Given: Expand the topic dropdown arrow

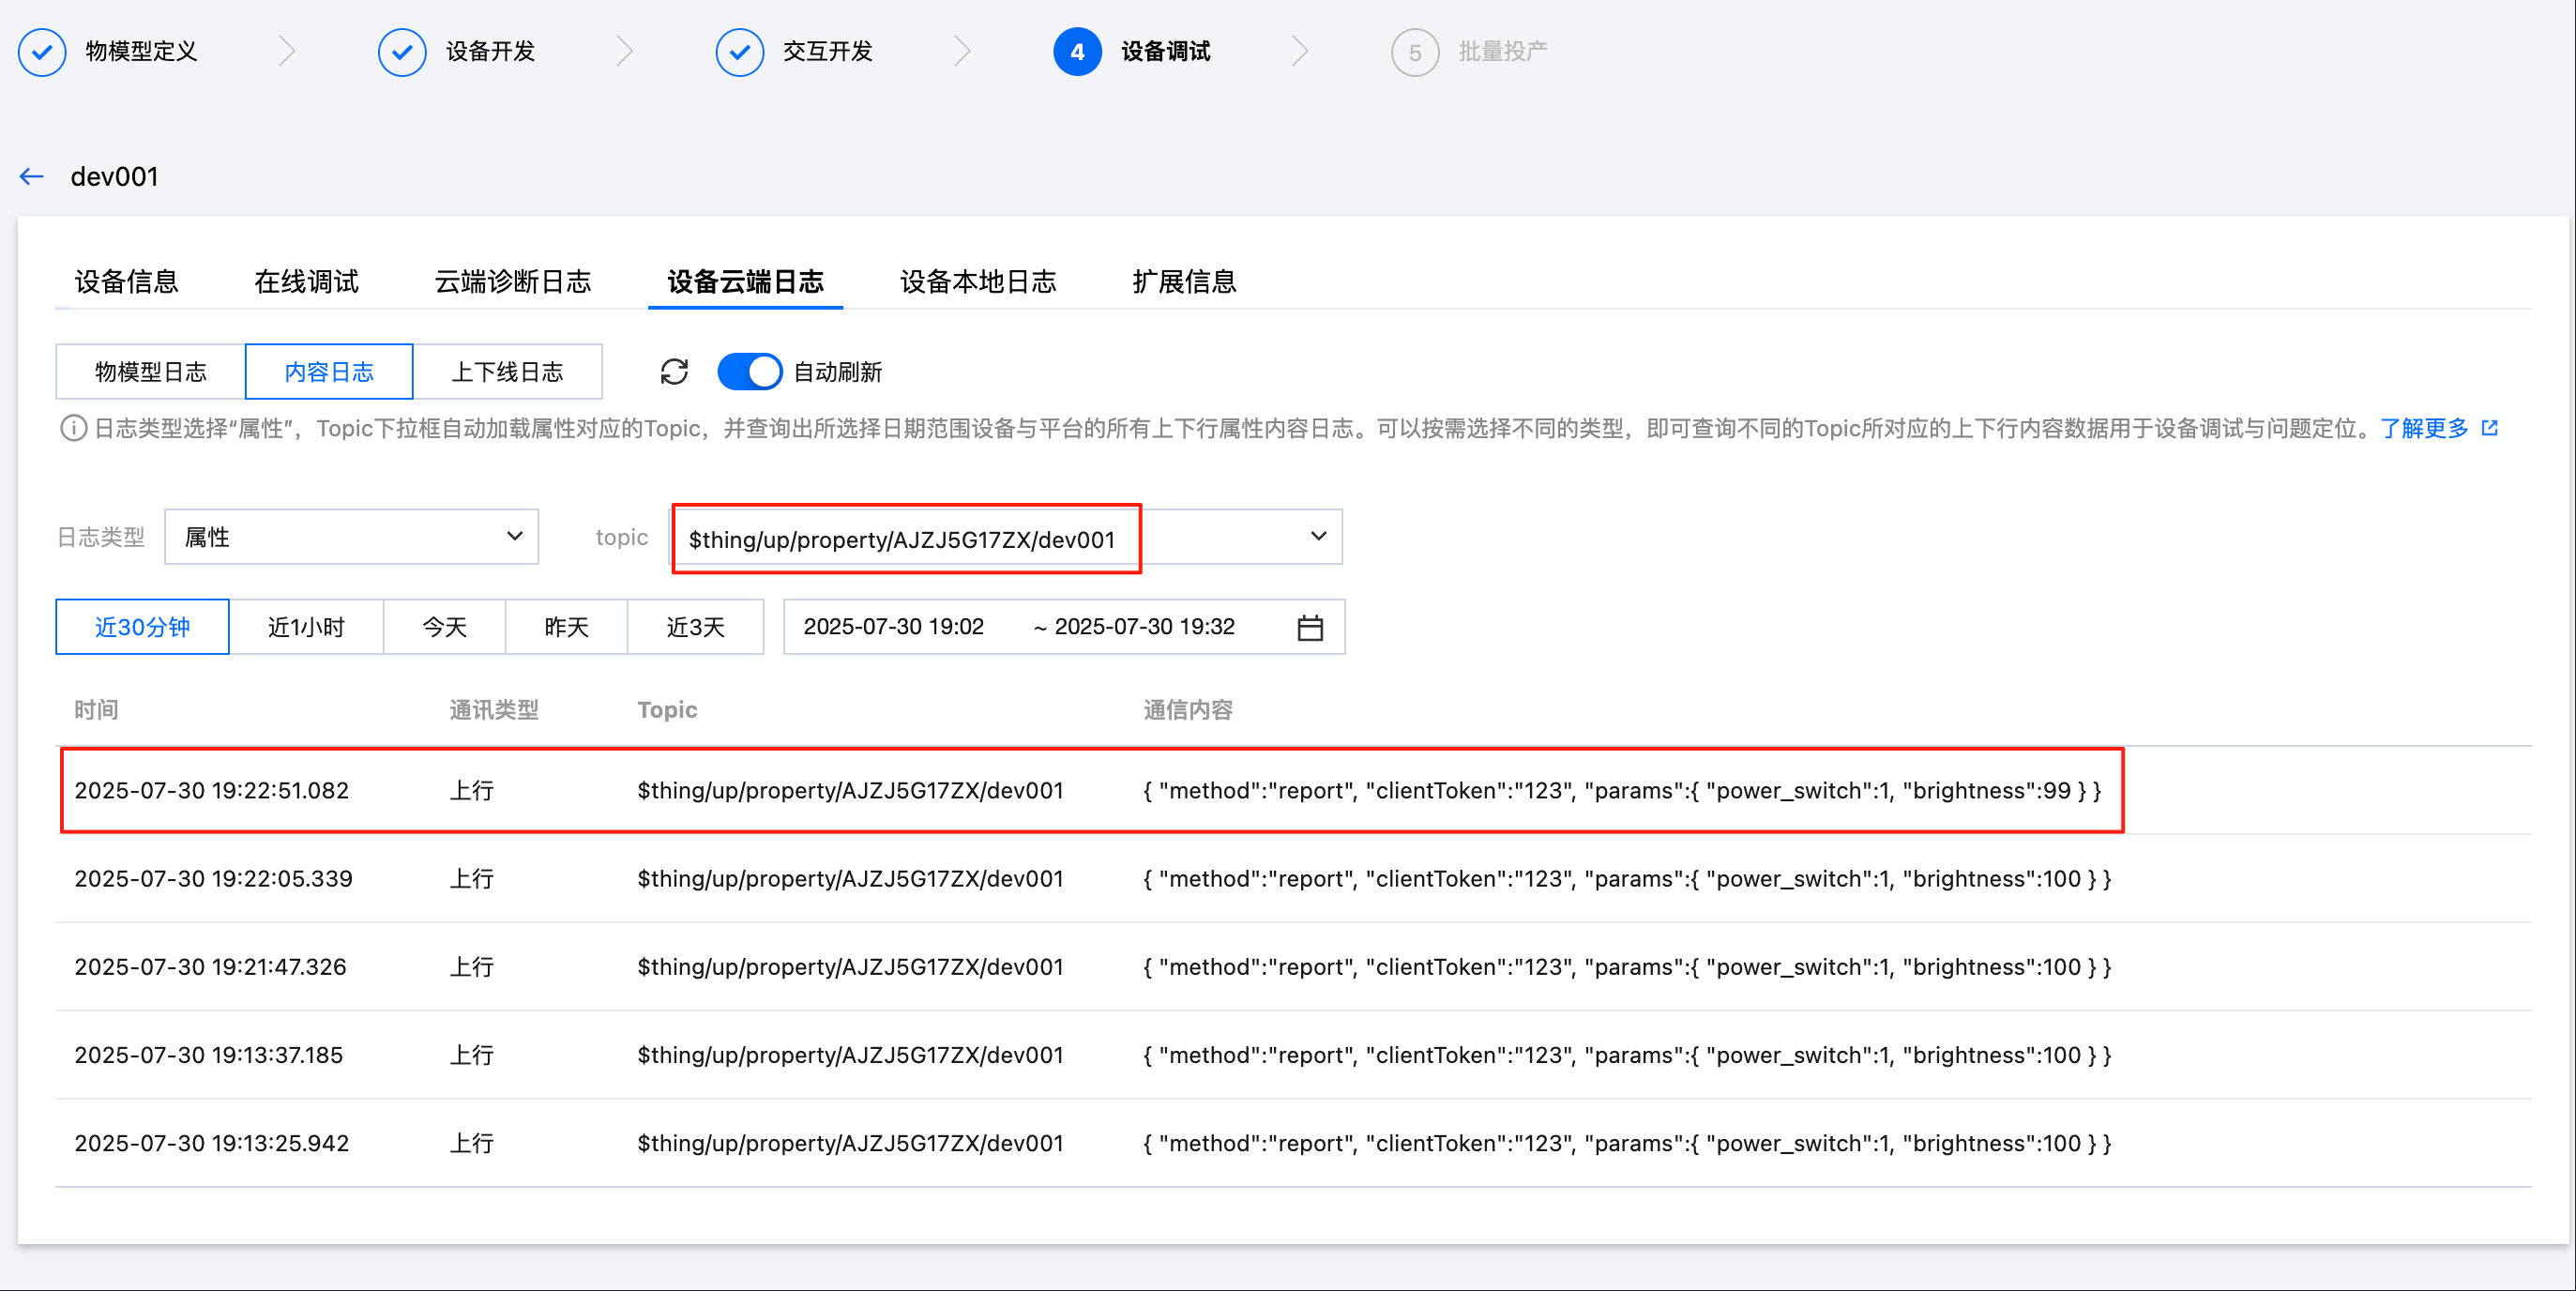Looking at the screenshot, I should pyautogui.click(x=1318, y=537).
